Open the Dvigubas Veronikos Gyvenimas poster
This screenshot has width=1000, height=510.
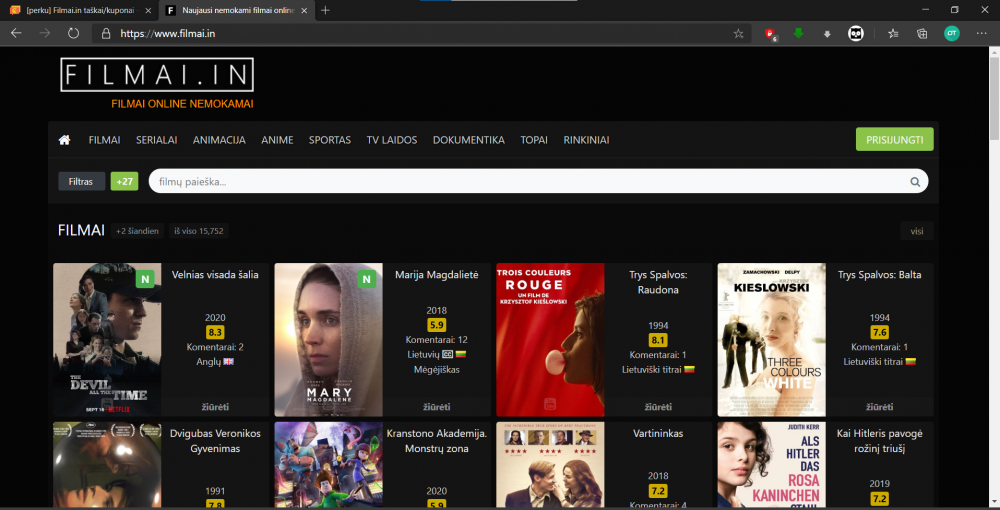[107, 465]
